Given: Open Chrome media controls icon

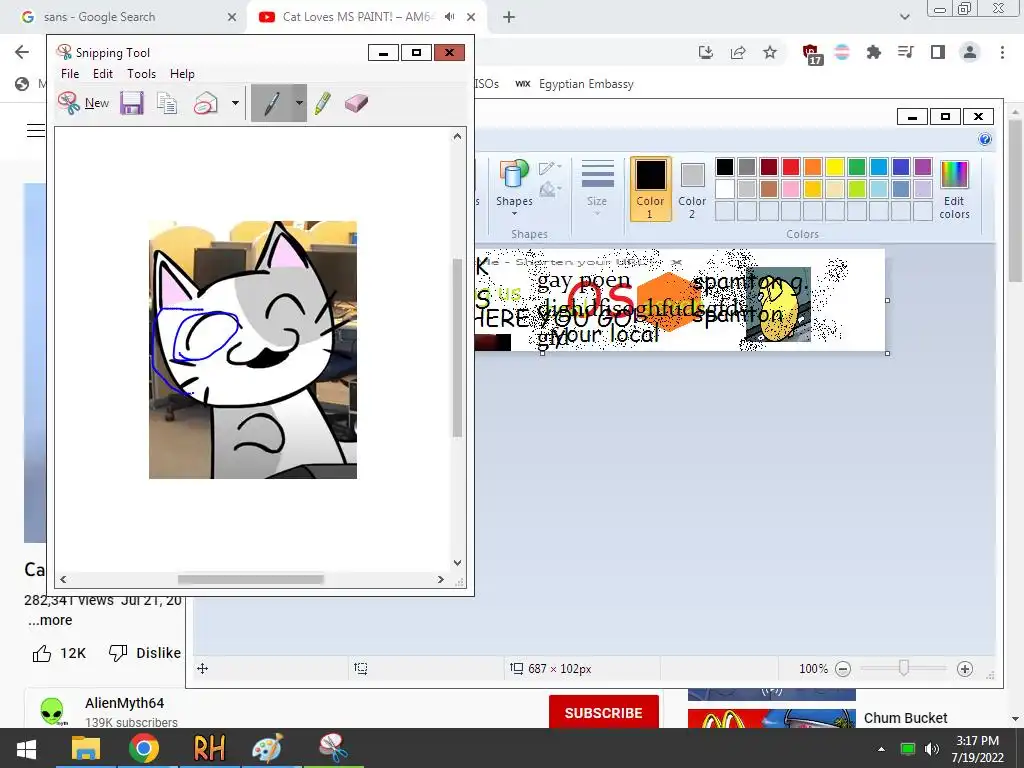Looking at the screenshot, I should (905, 52).
